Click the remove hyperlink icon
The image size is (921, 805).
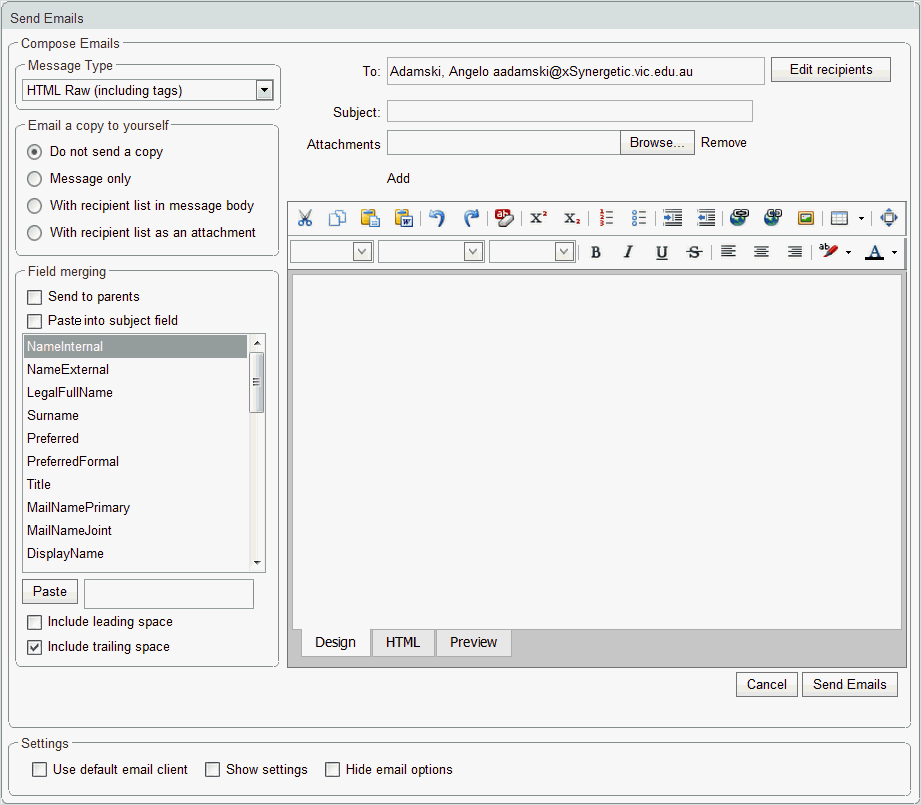click(772, 218)
